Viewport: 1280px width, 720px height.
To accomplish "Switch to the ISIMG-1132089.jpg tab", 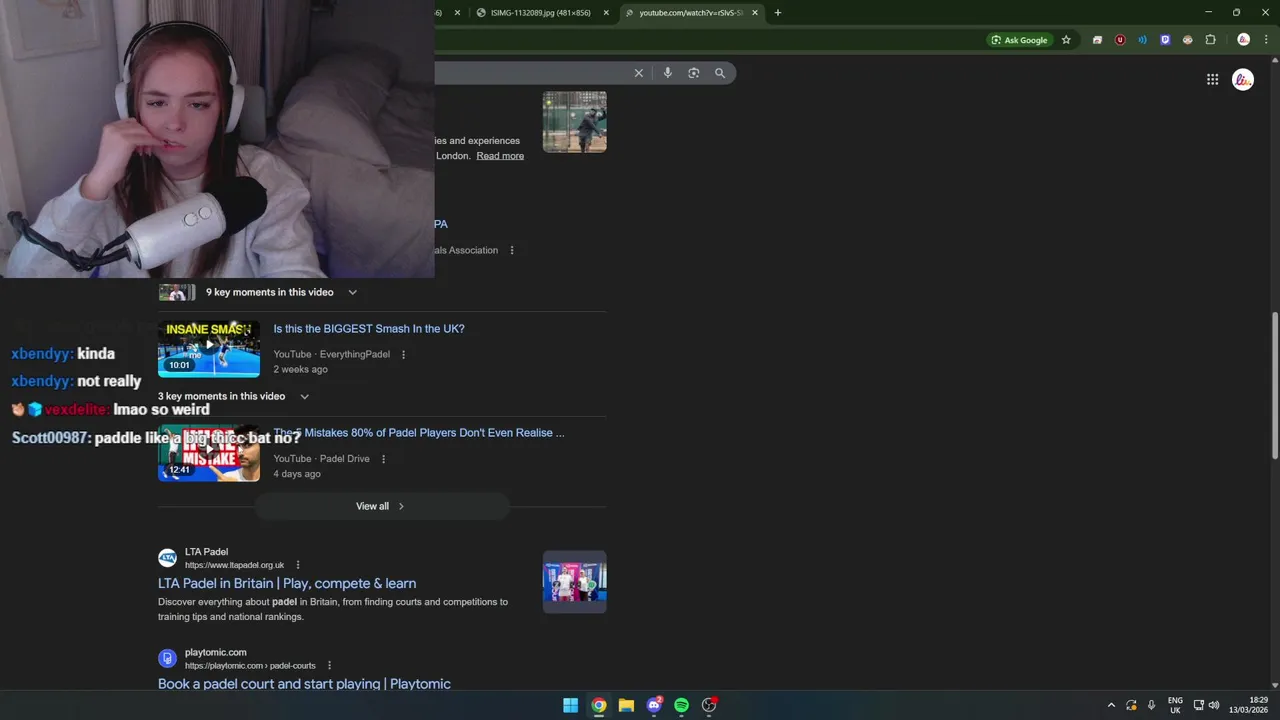I will [x=540, y=13].
